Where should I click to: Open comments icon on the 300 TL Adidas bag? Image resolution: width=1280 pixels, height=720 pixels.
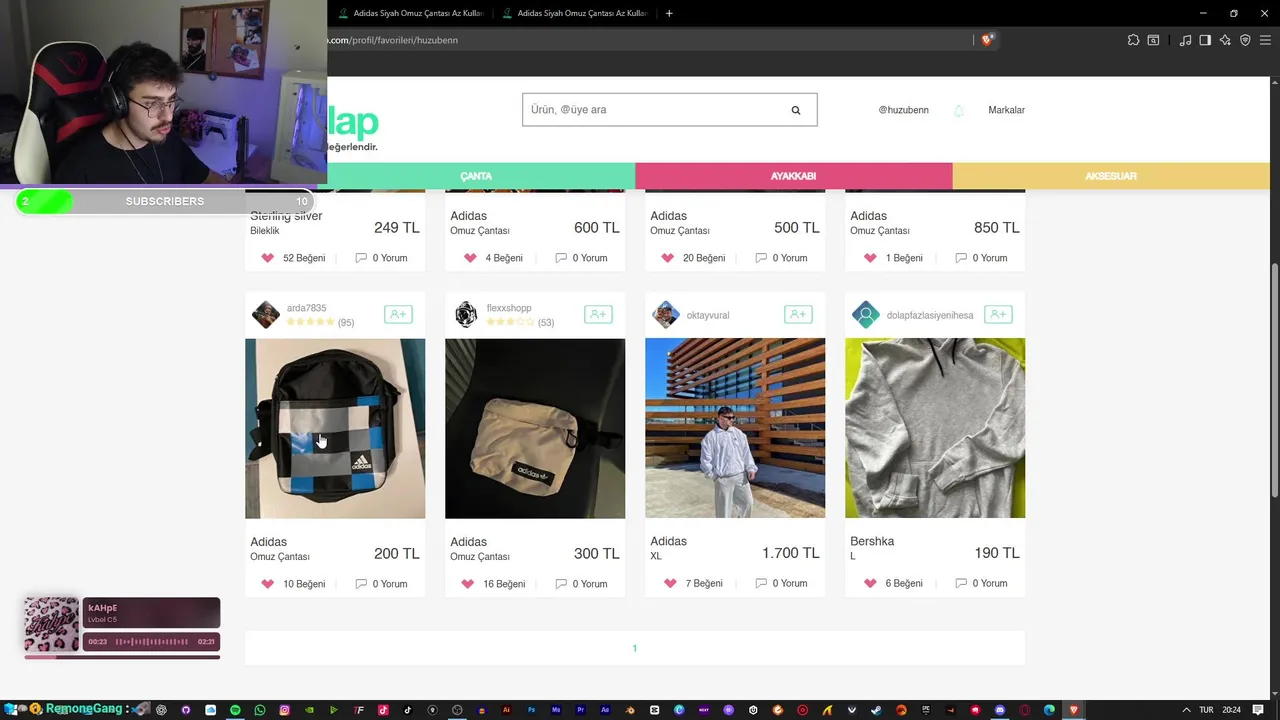[x=561, y=584]
